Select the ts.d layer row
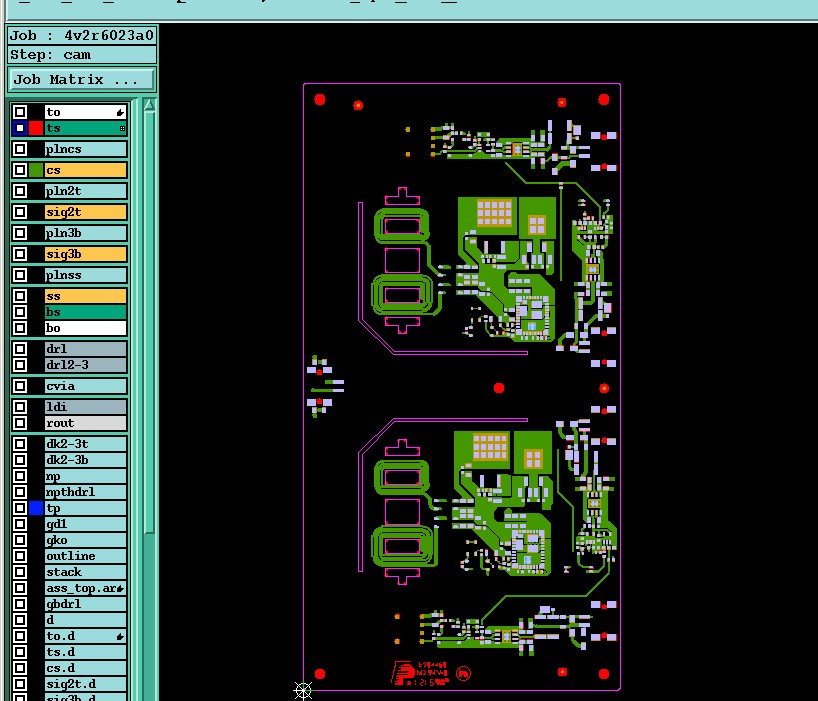Screen dimensions: 818x701 pos(86,652)
